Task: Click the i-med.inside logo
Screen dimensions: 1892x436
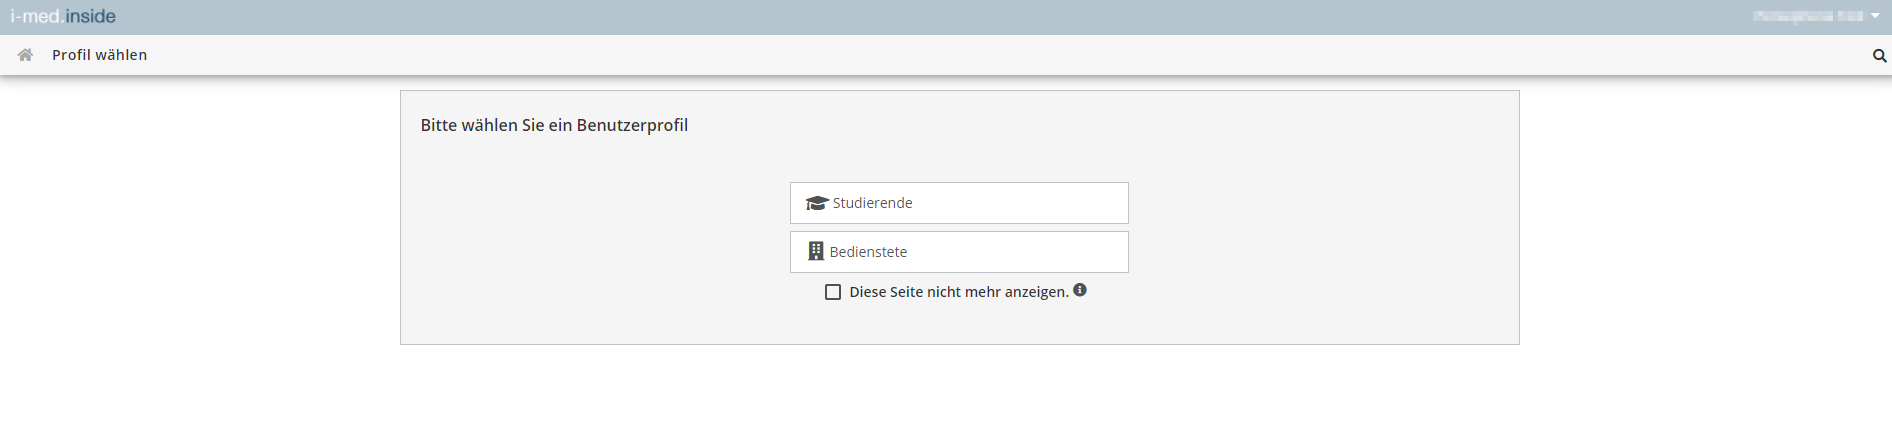Action: (63, 16)
